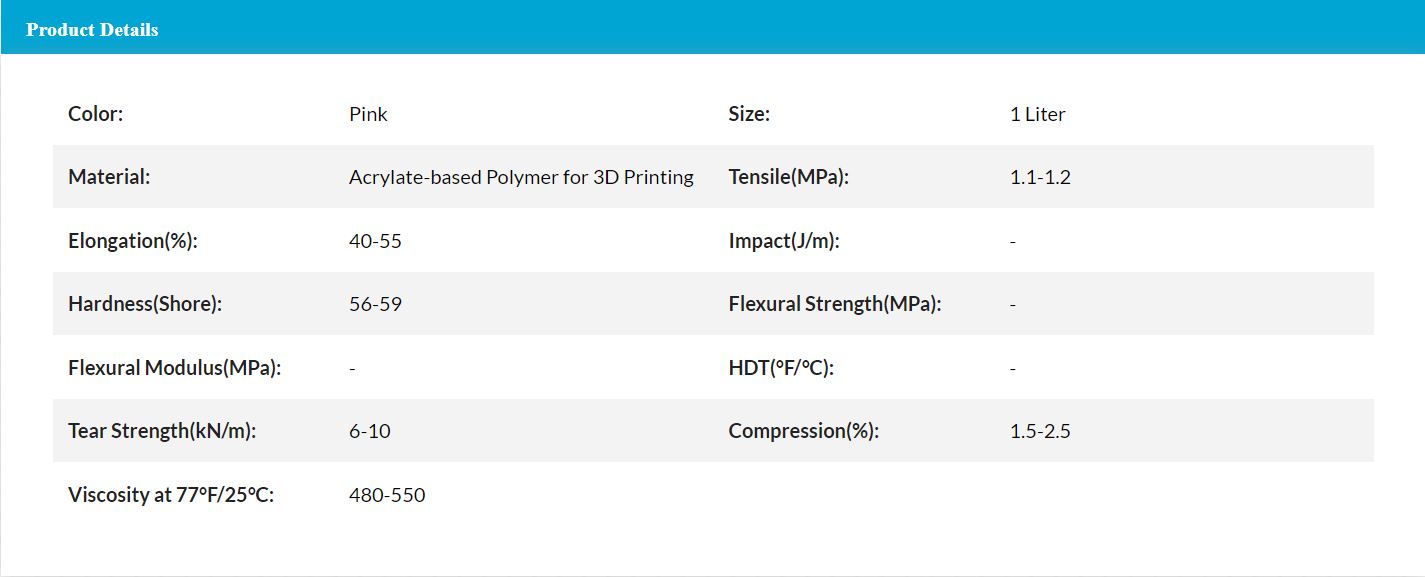Screen dimensions: 1425x577
Task: Select Acrylate-based Polymer for 3D Printing text
Action: (521, 177)
